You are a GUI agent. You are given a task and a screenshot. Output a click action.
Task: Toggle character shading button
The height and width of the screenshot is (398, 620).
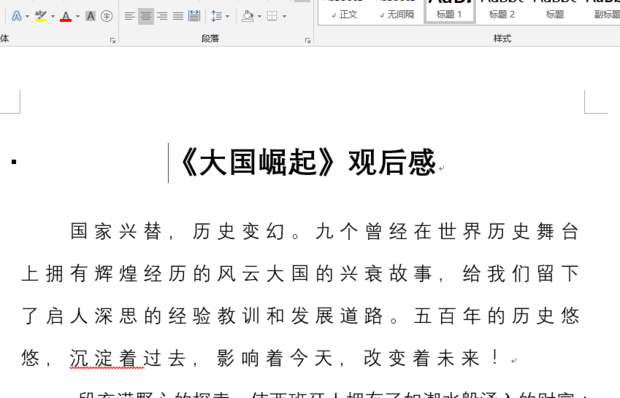click(x=91, y=16)
